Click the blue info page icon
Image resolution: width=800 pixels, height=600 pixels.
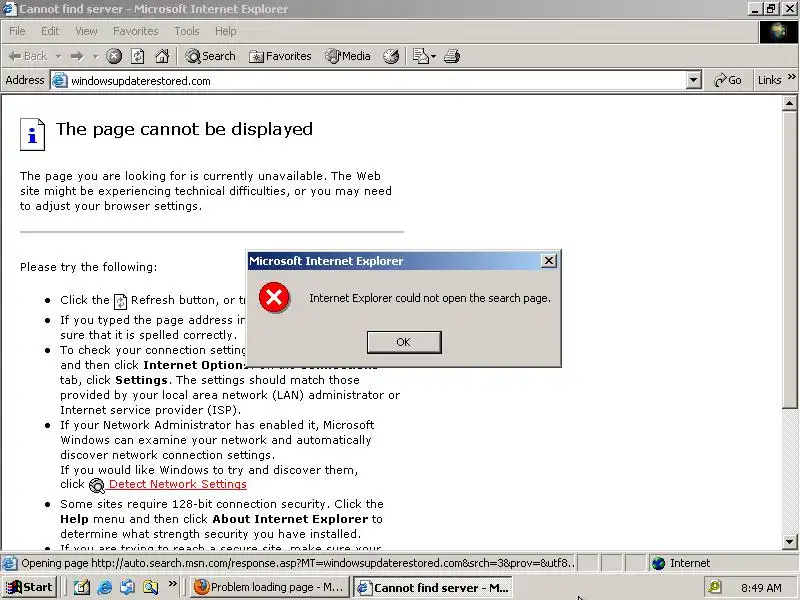32,134
